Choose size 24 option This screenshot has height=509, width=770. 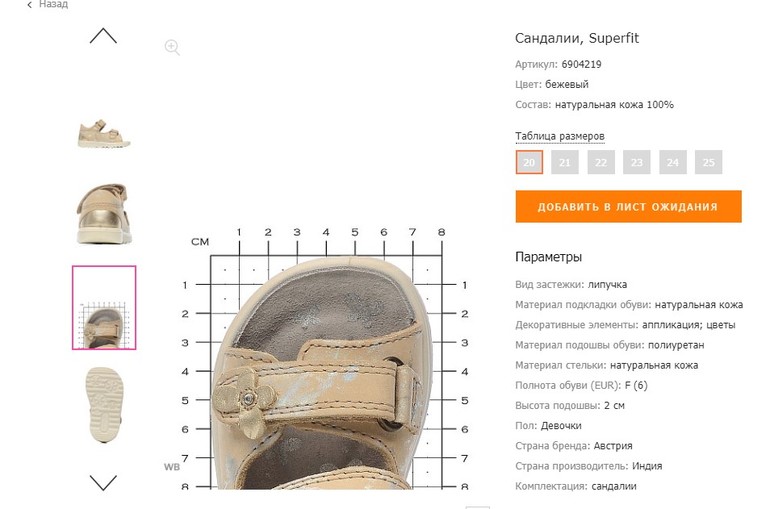[673, 162]
